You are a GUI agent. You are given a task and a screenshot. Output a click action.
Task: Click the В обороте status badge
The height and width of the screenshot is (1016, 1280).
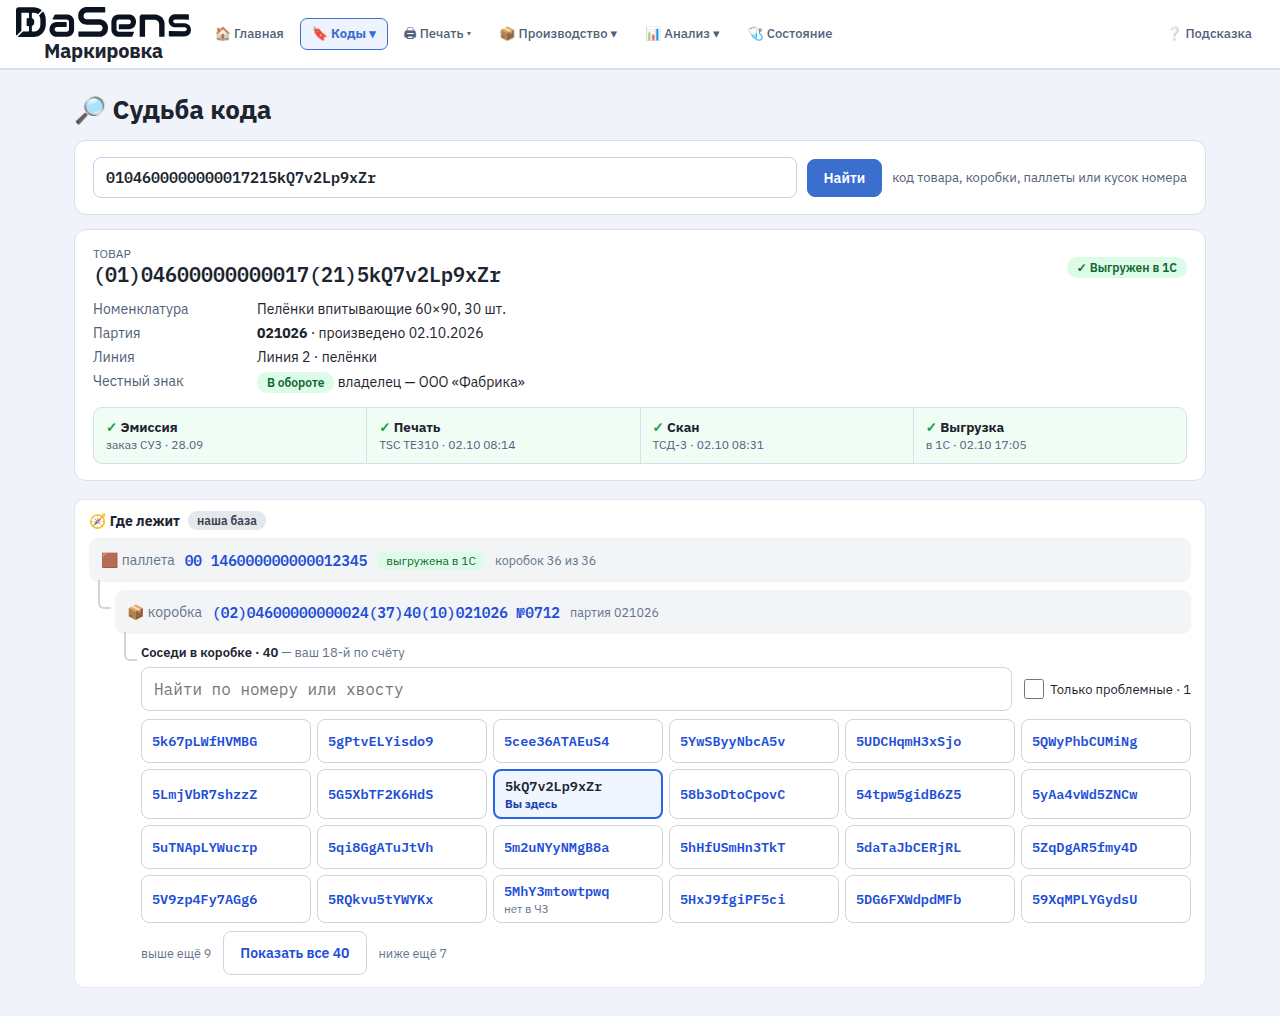click(295, 382)
